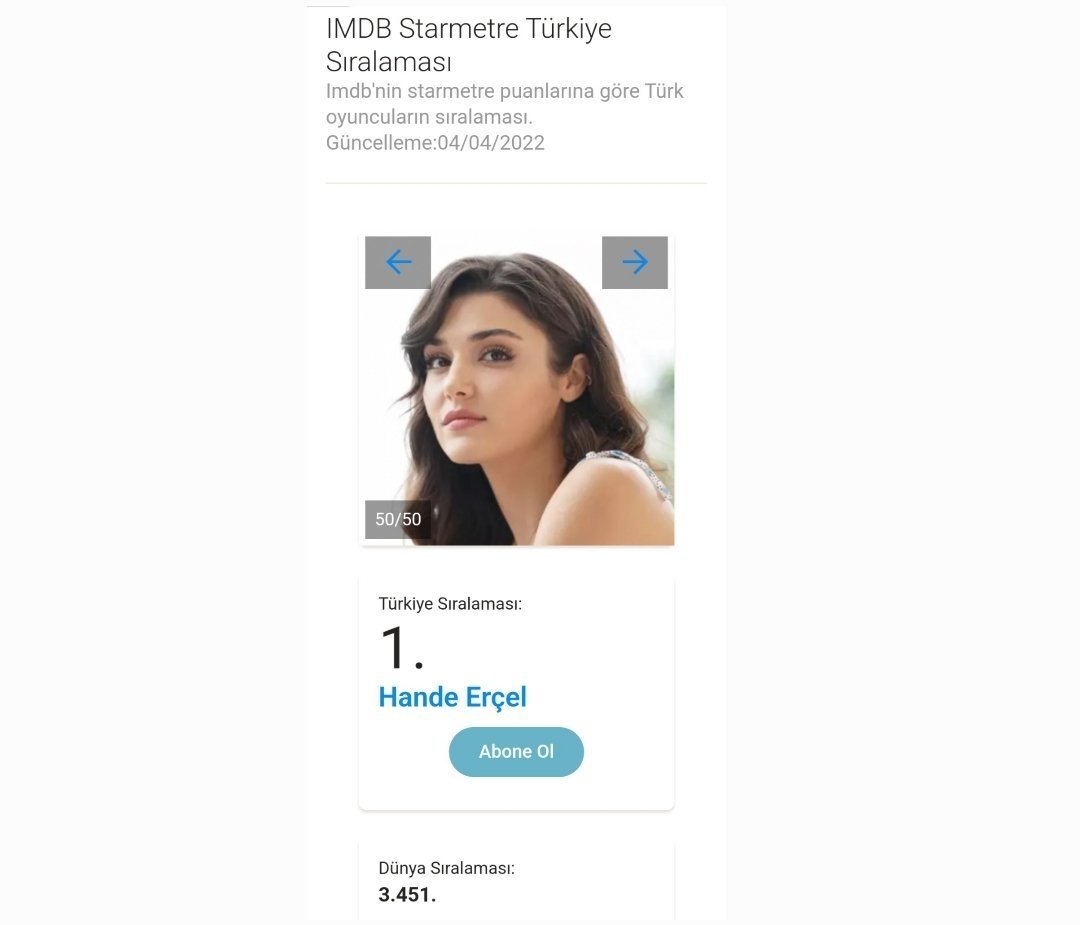Open Hande Erçel's portrait photo
Screen dimensions: 1080x925
tap(517, 391)
